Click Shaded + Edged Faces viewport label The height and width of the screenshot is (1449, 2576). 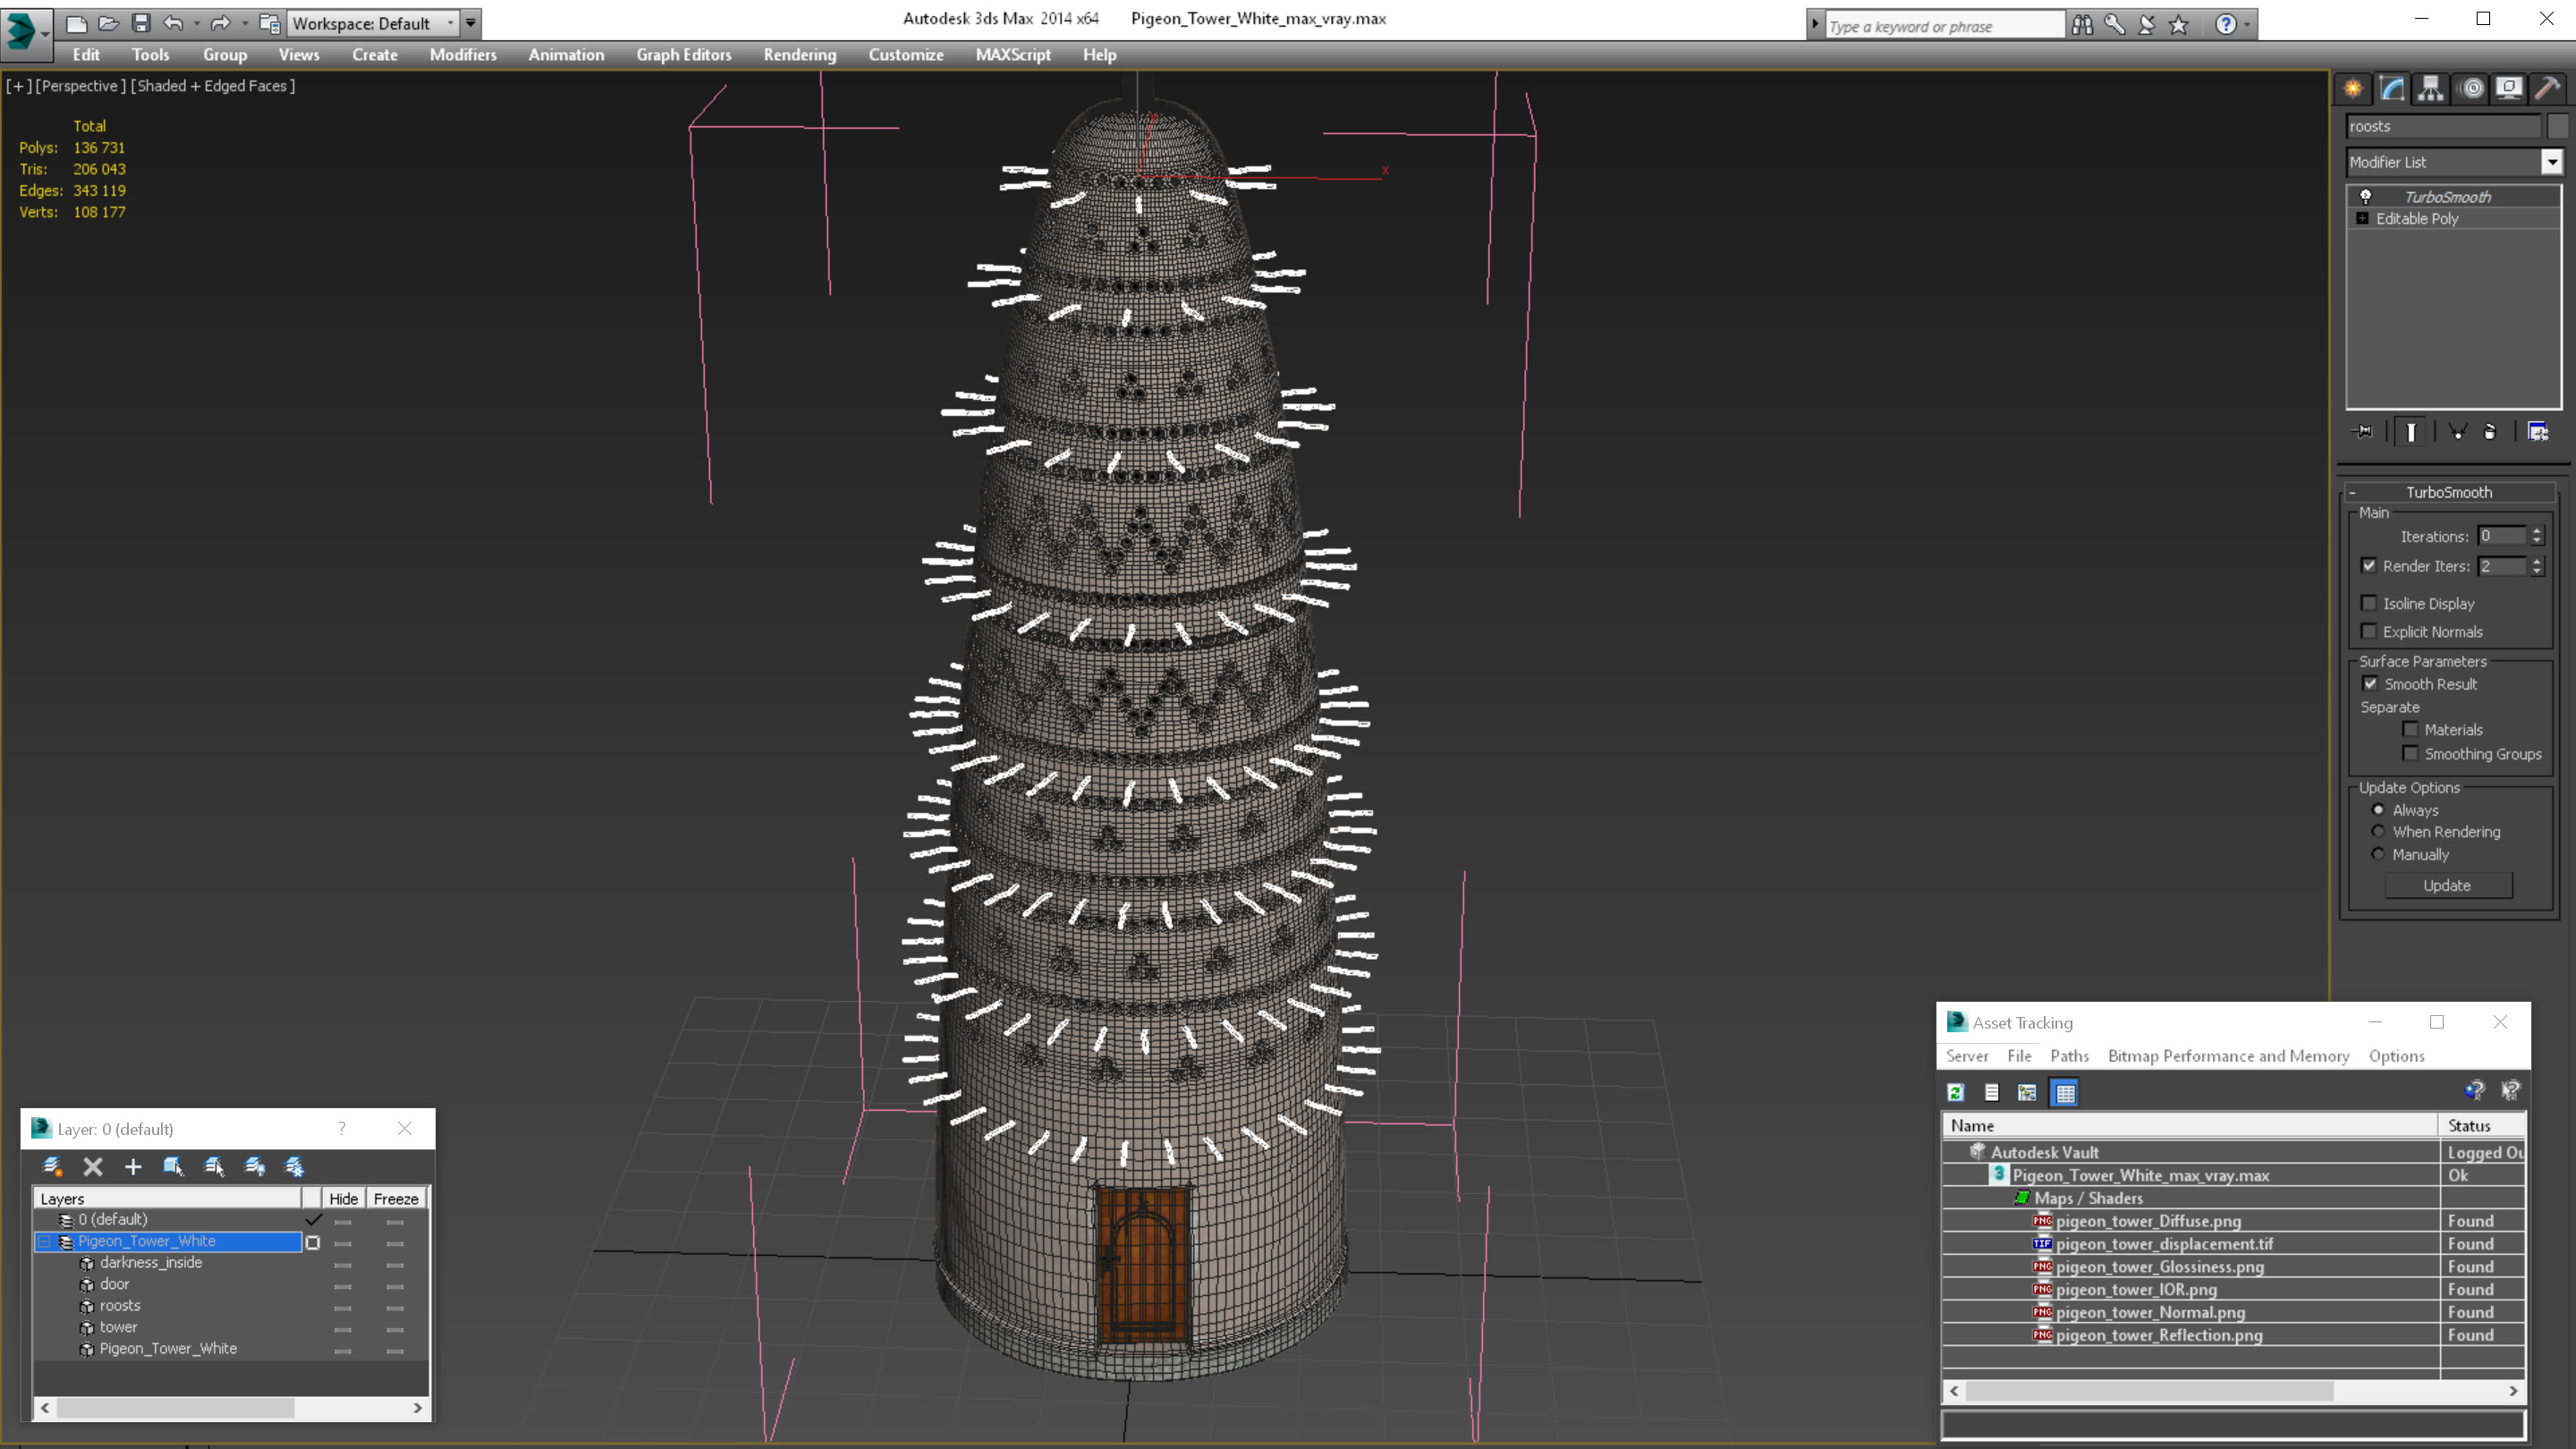[214, 86]
